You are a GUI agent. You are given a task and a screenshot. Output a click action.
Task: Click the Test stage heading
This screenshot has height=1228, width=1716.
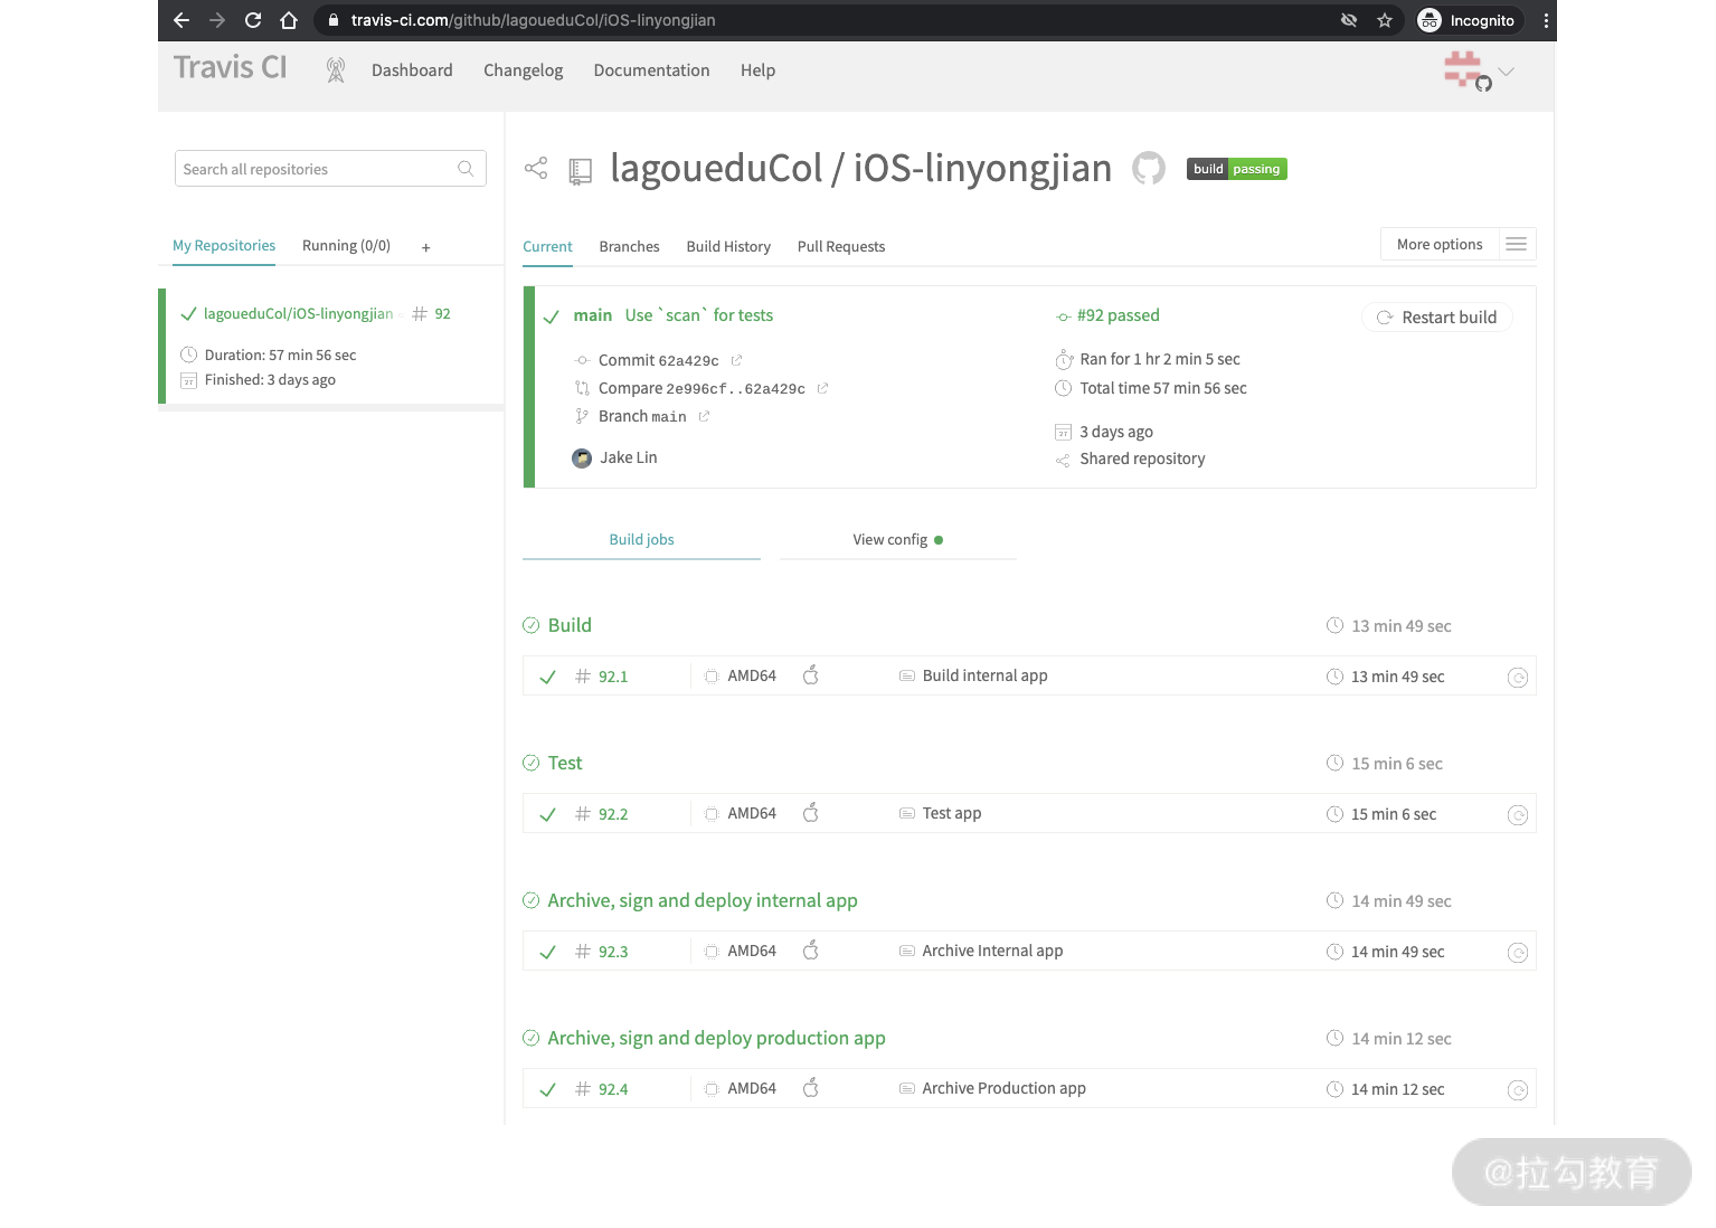(565, 763)
